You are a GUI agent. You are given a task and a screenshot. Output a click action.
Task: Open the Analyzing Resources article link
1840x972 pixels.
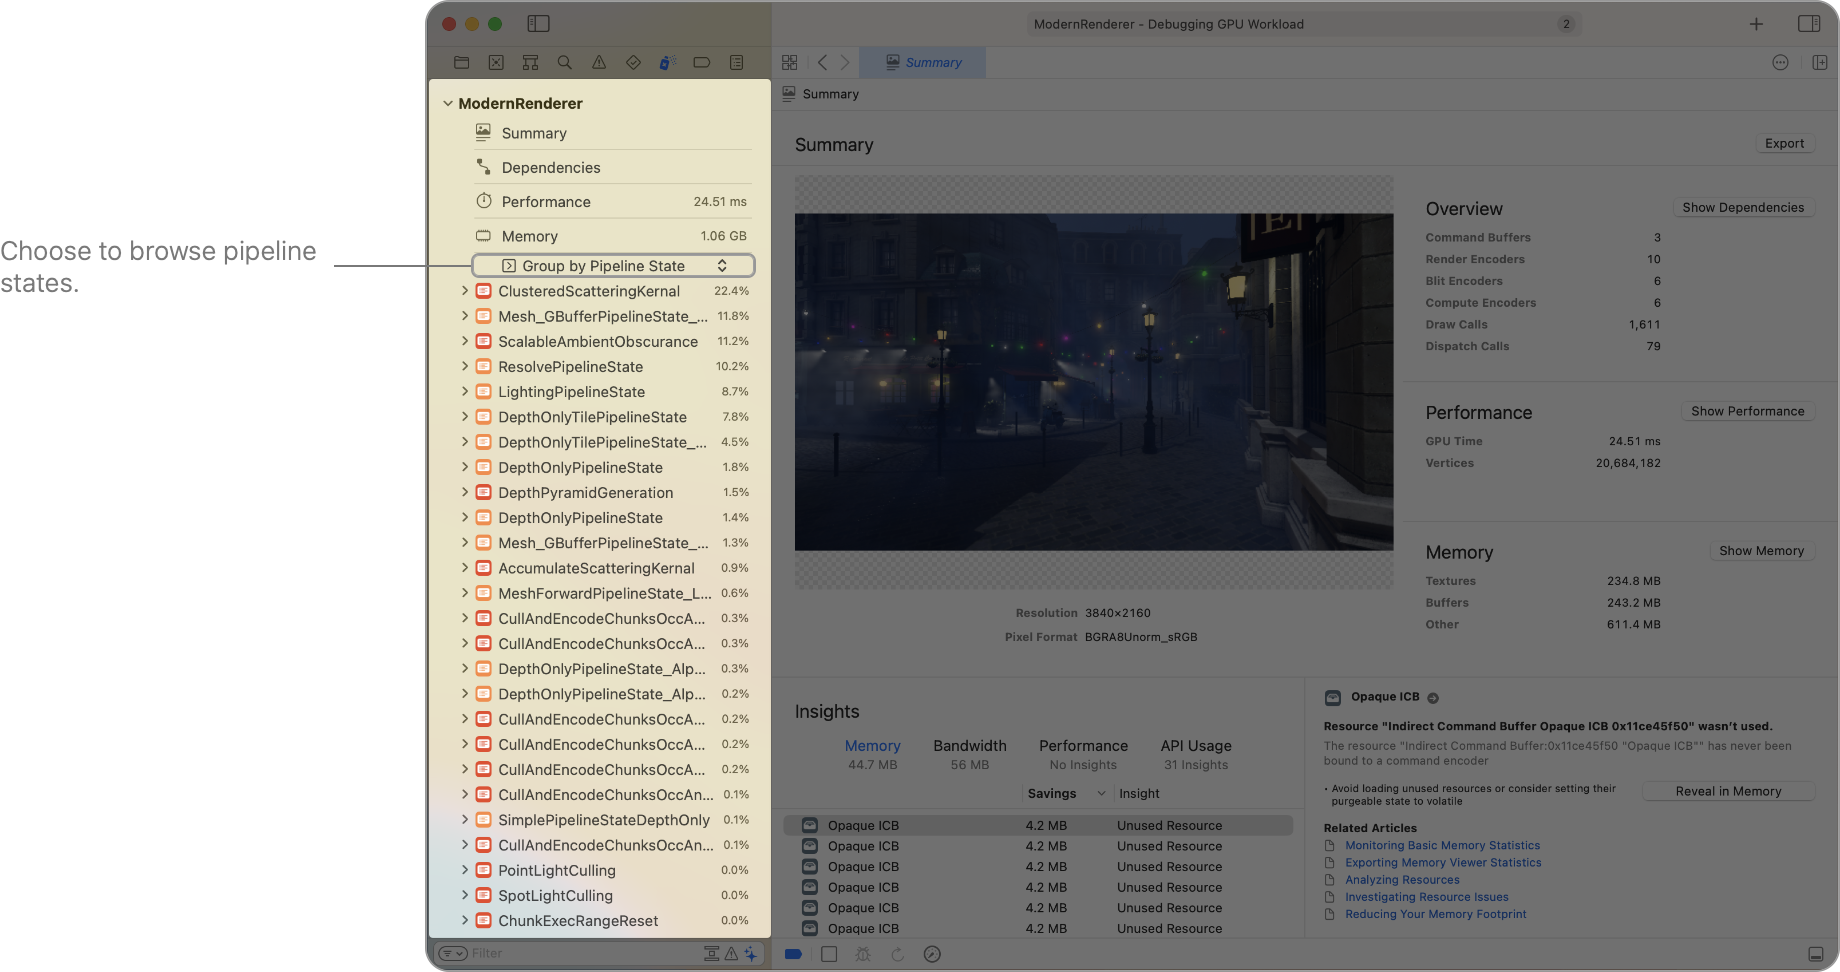(x=1402, y=879)
